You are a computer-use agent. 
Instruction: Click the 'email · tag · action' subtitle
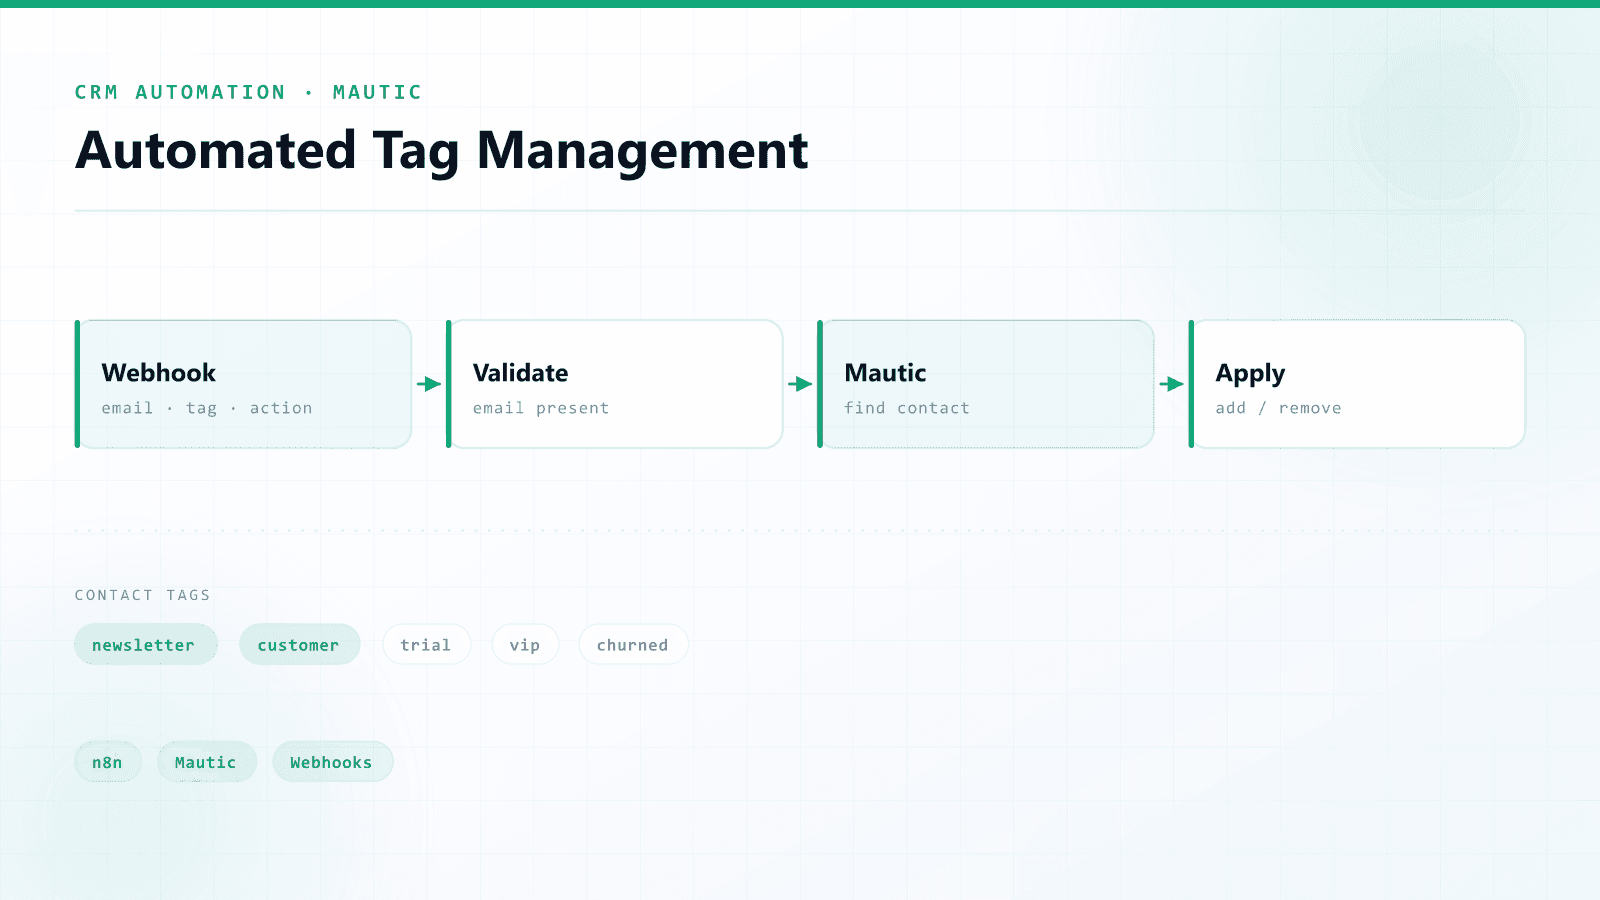click(x=207, y=408)
